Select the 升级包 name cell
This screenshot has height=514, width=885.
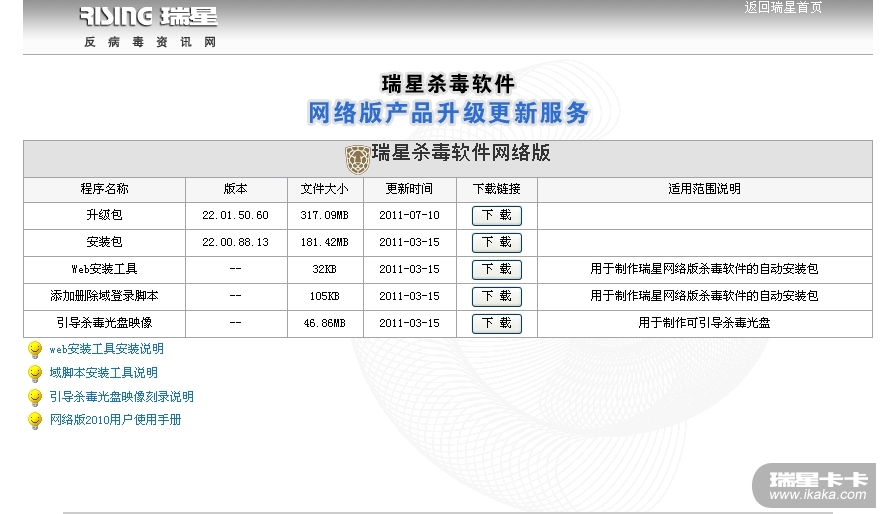click(104, 216)
